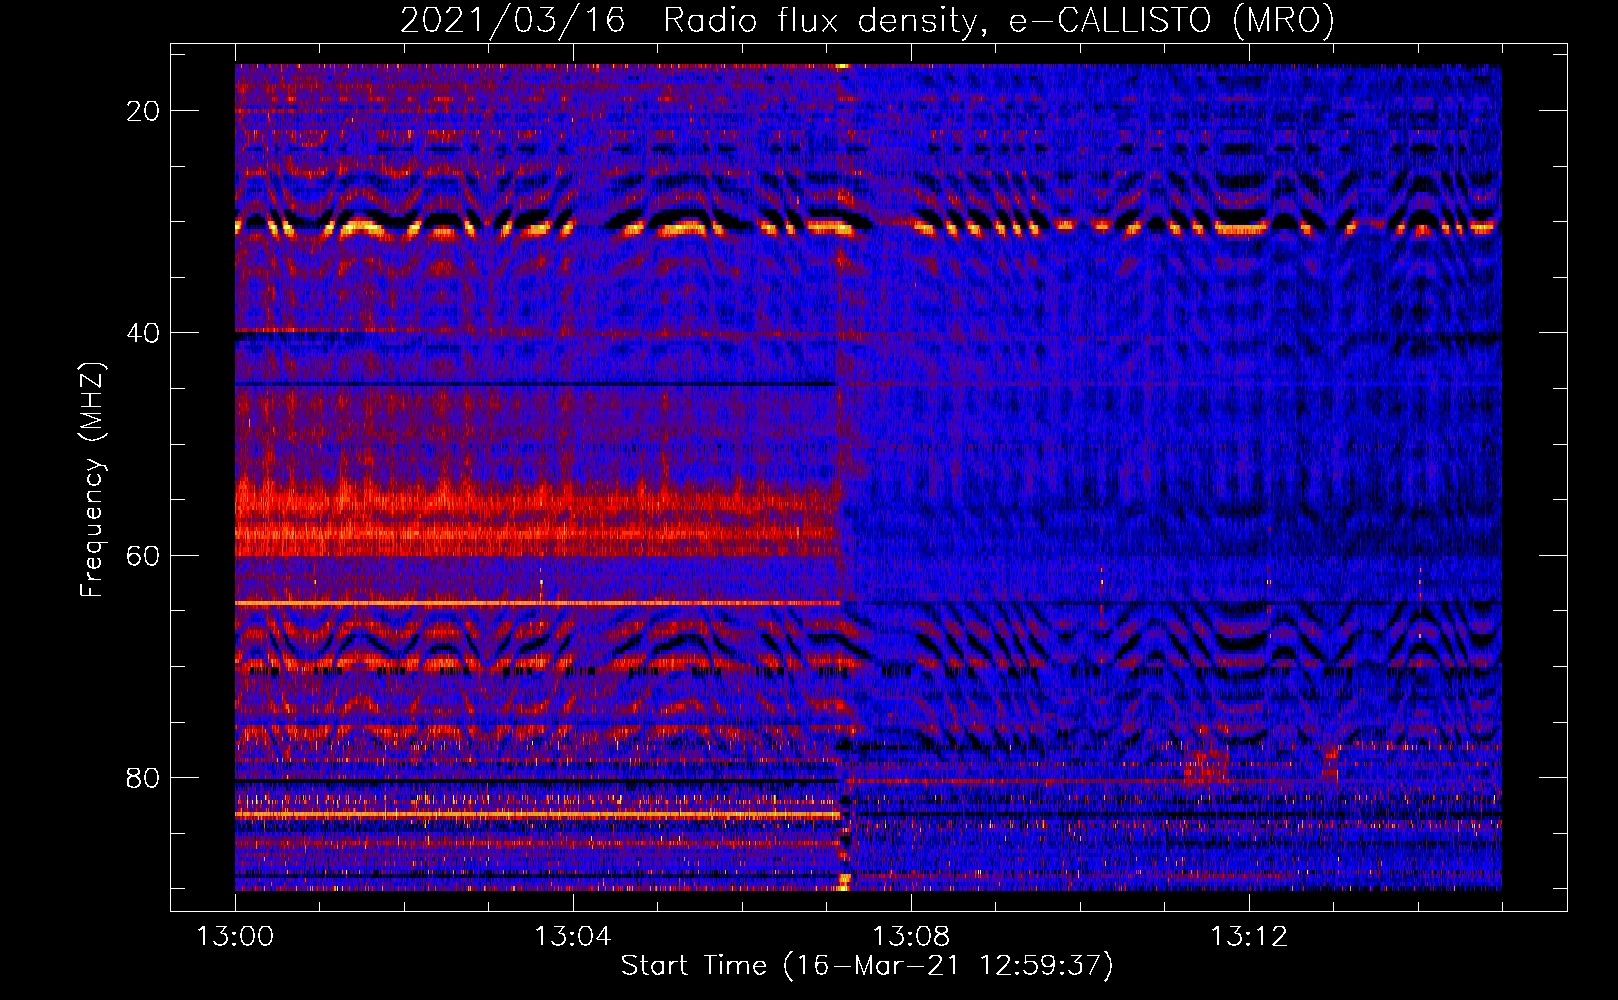Click the 13:08 time tick label

point(911,937)
